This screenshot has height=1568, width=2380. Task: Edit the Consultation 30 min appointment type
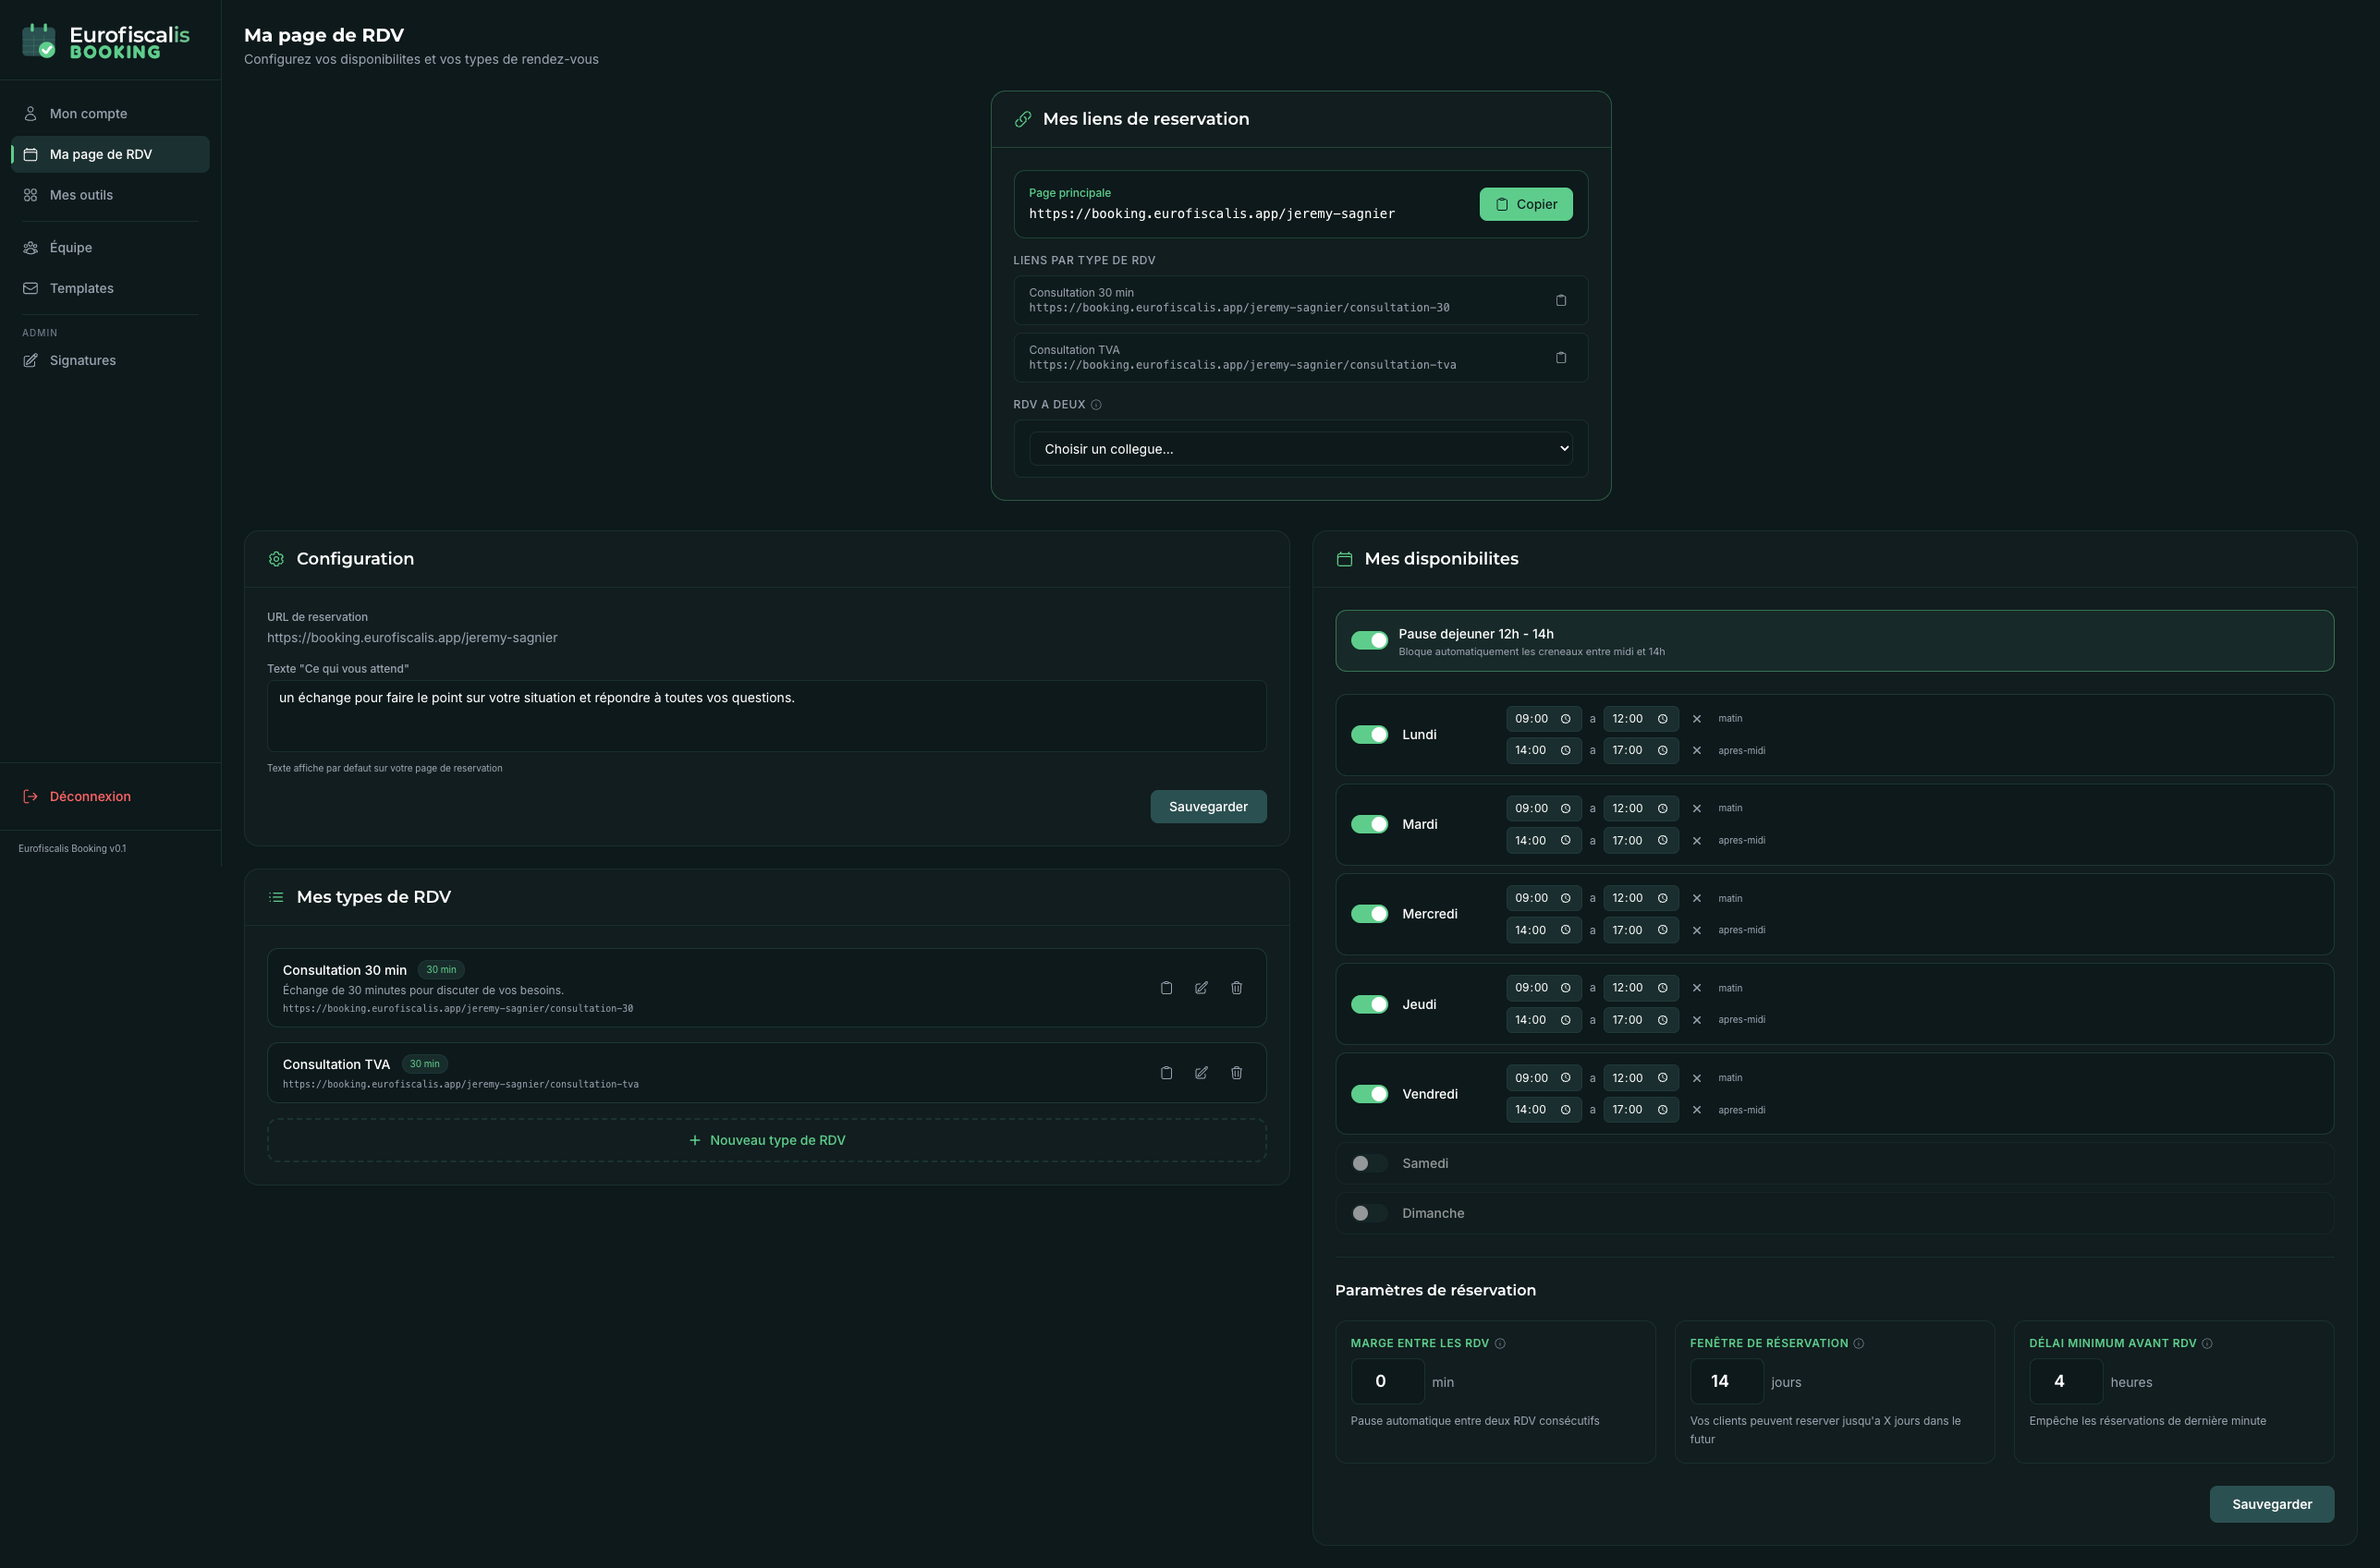pos(1201,987)
